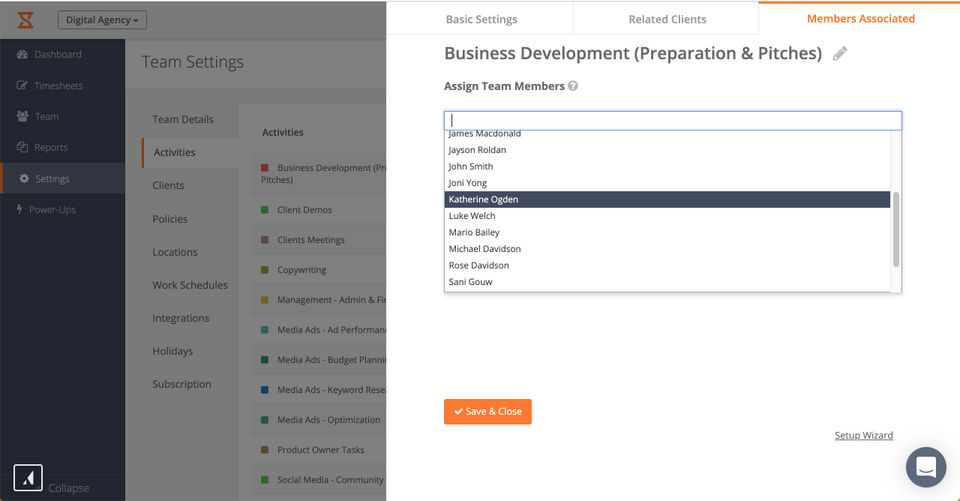
Task: Click the Power-Ups lightning icon
Action: pyautogui.click(x=19, y=210)
